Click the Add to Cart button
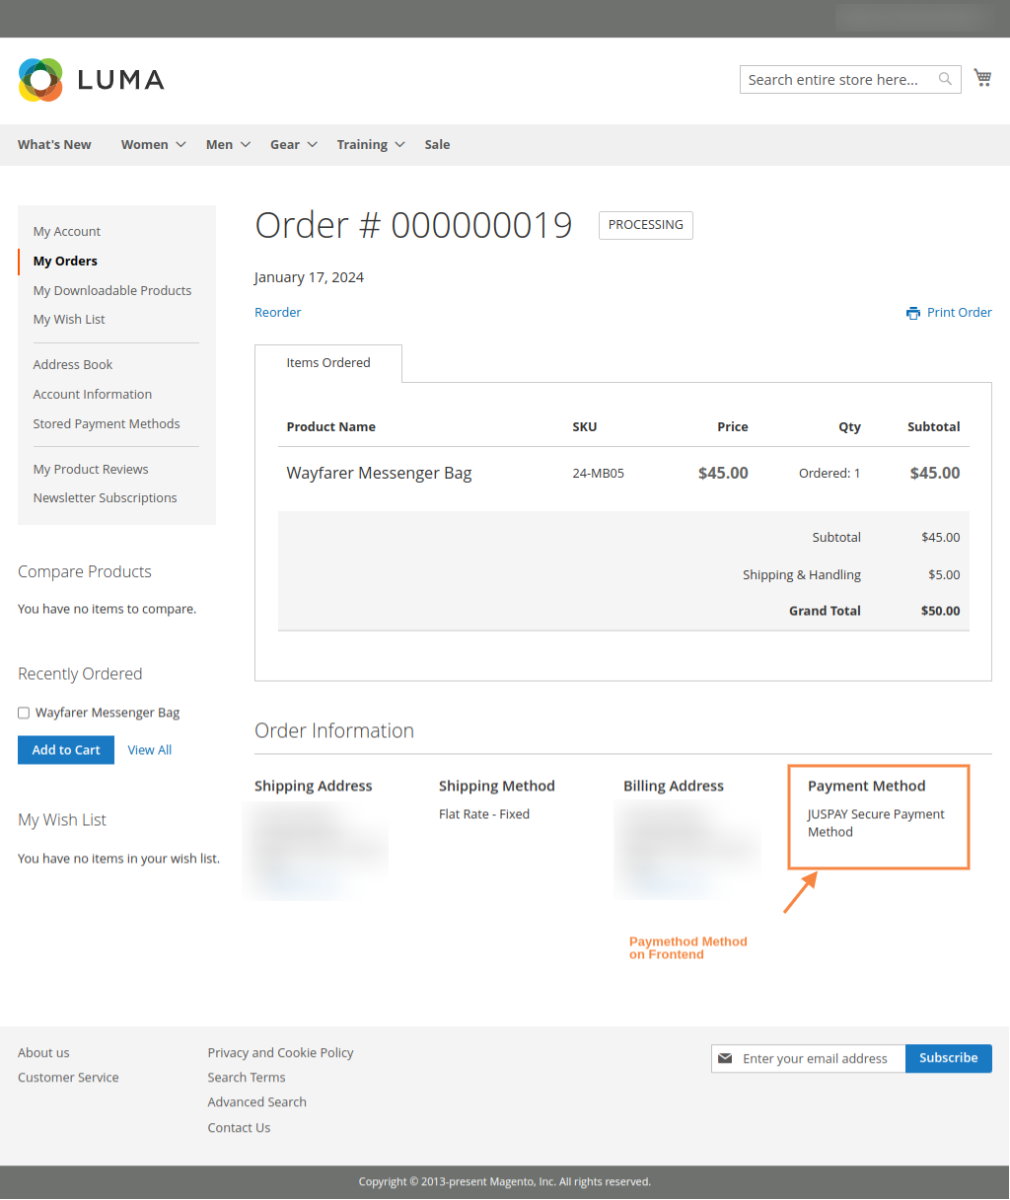1010x1200 pixels. [x=65, y=749]
